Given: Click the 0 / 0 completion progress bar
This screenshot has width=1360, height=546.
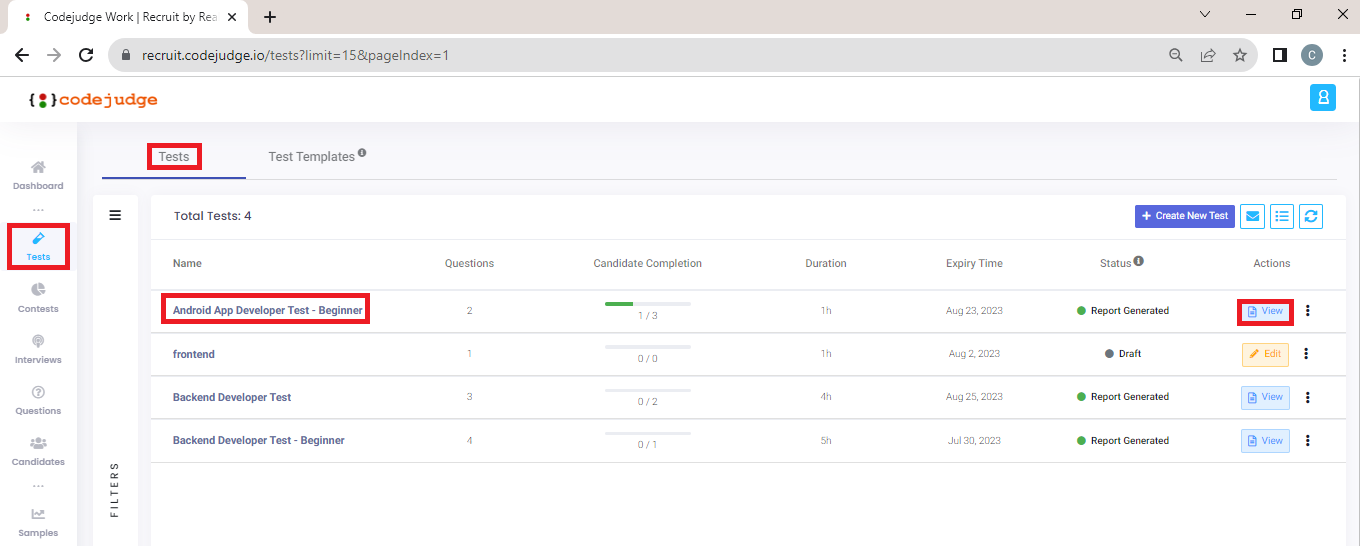Looking at the screenshot, I should (x=648, y=347).
